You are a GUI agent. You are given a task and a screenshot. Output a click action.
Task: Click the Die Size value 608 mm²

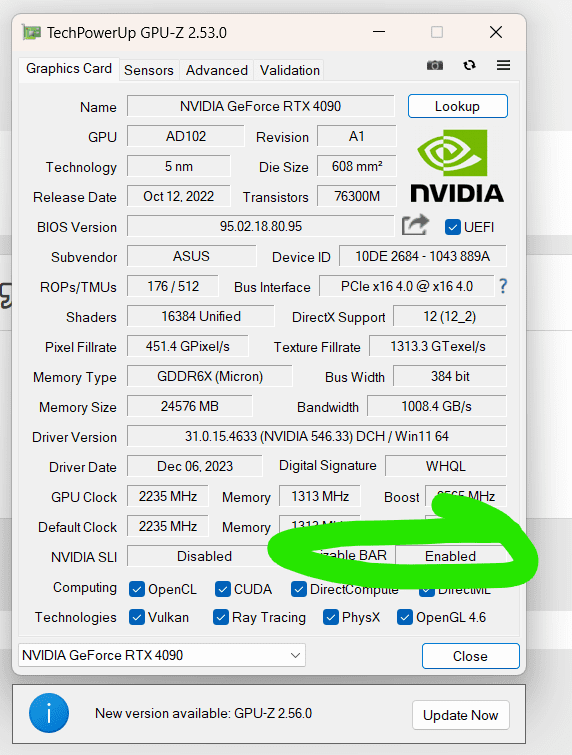(356, 167)
